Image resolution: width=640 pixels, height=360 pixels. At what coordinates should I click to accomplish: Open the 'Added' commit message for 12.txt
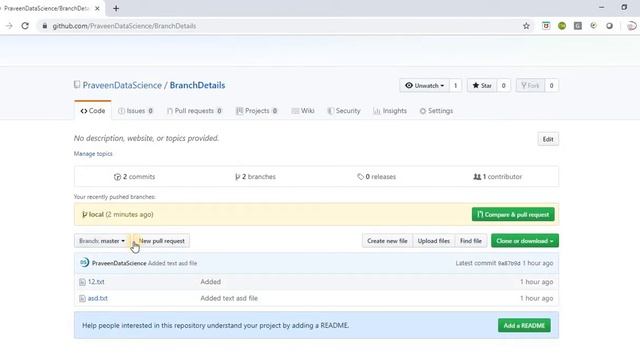pos(211,282)
